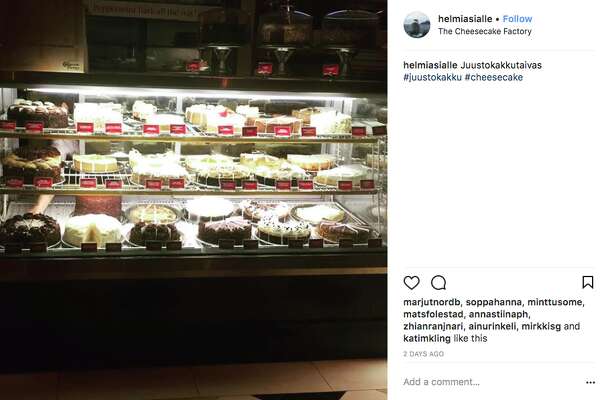
Task: Open comments via the speech bubble icon
Action: pyautogui.click(x=439, y=283)
